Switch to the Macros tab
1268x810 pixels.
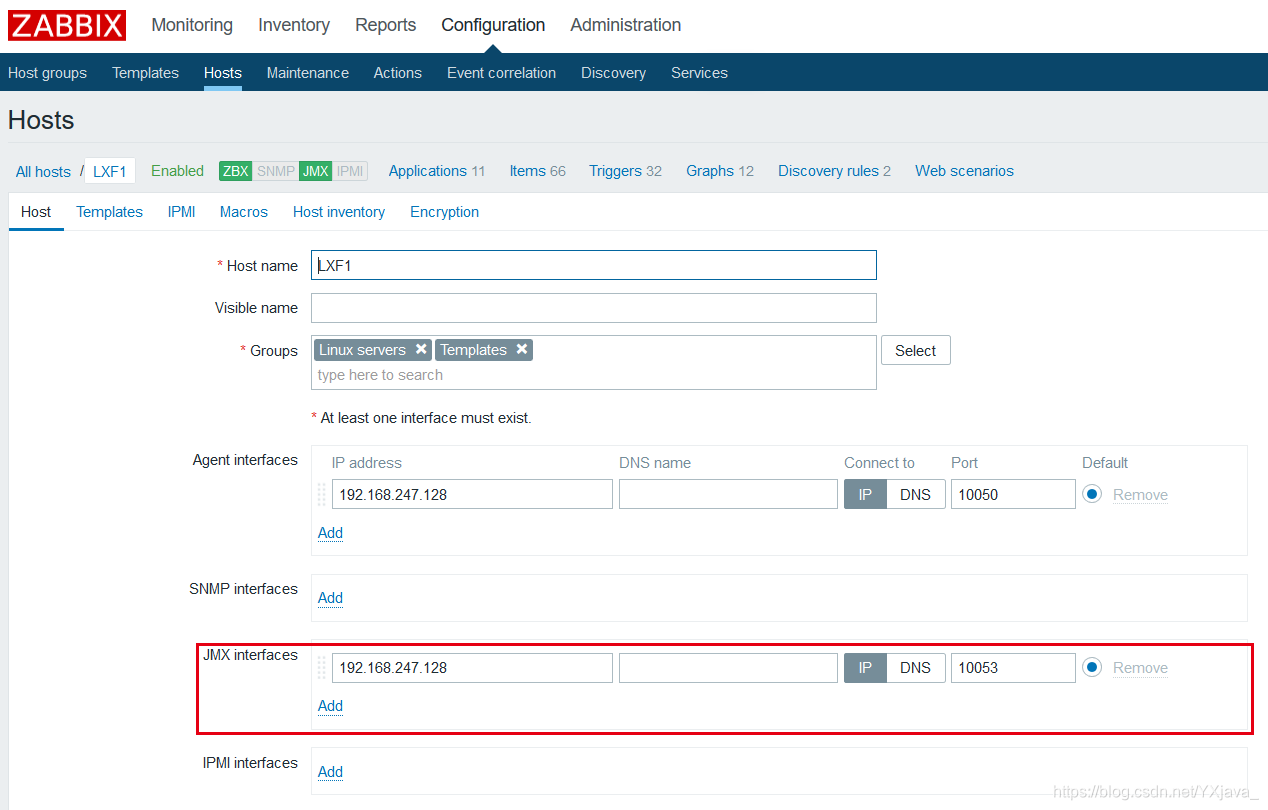[x=244, y=212]
